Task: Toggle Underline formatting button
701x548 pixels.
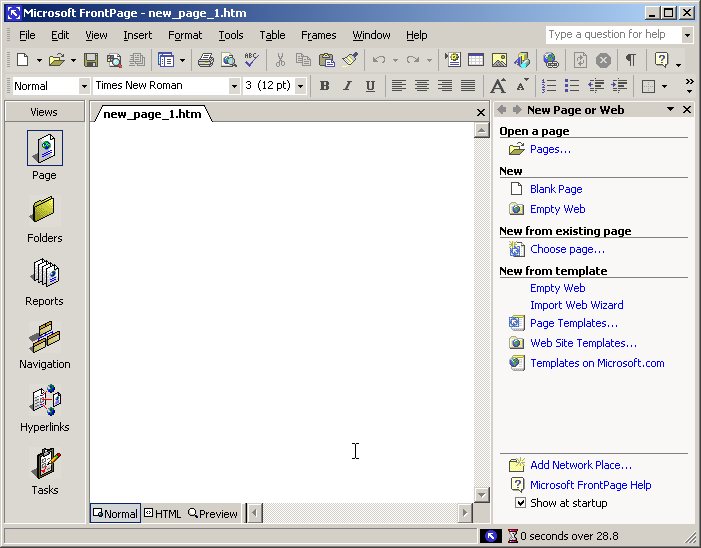Action: (x=370, y=85)
